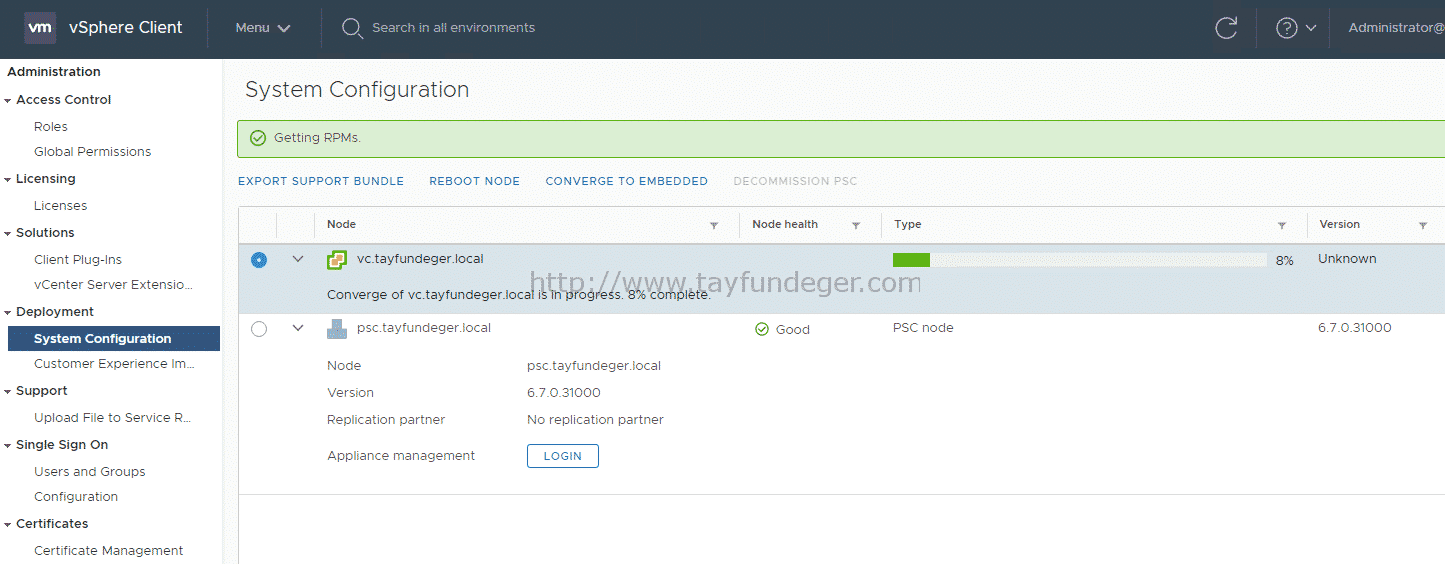The image size is (1445, 564).
Task: Click Export Support Bundle
Action: pos(321,181)
